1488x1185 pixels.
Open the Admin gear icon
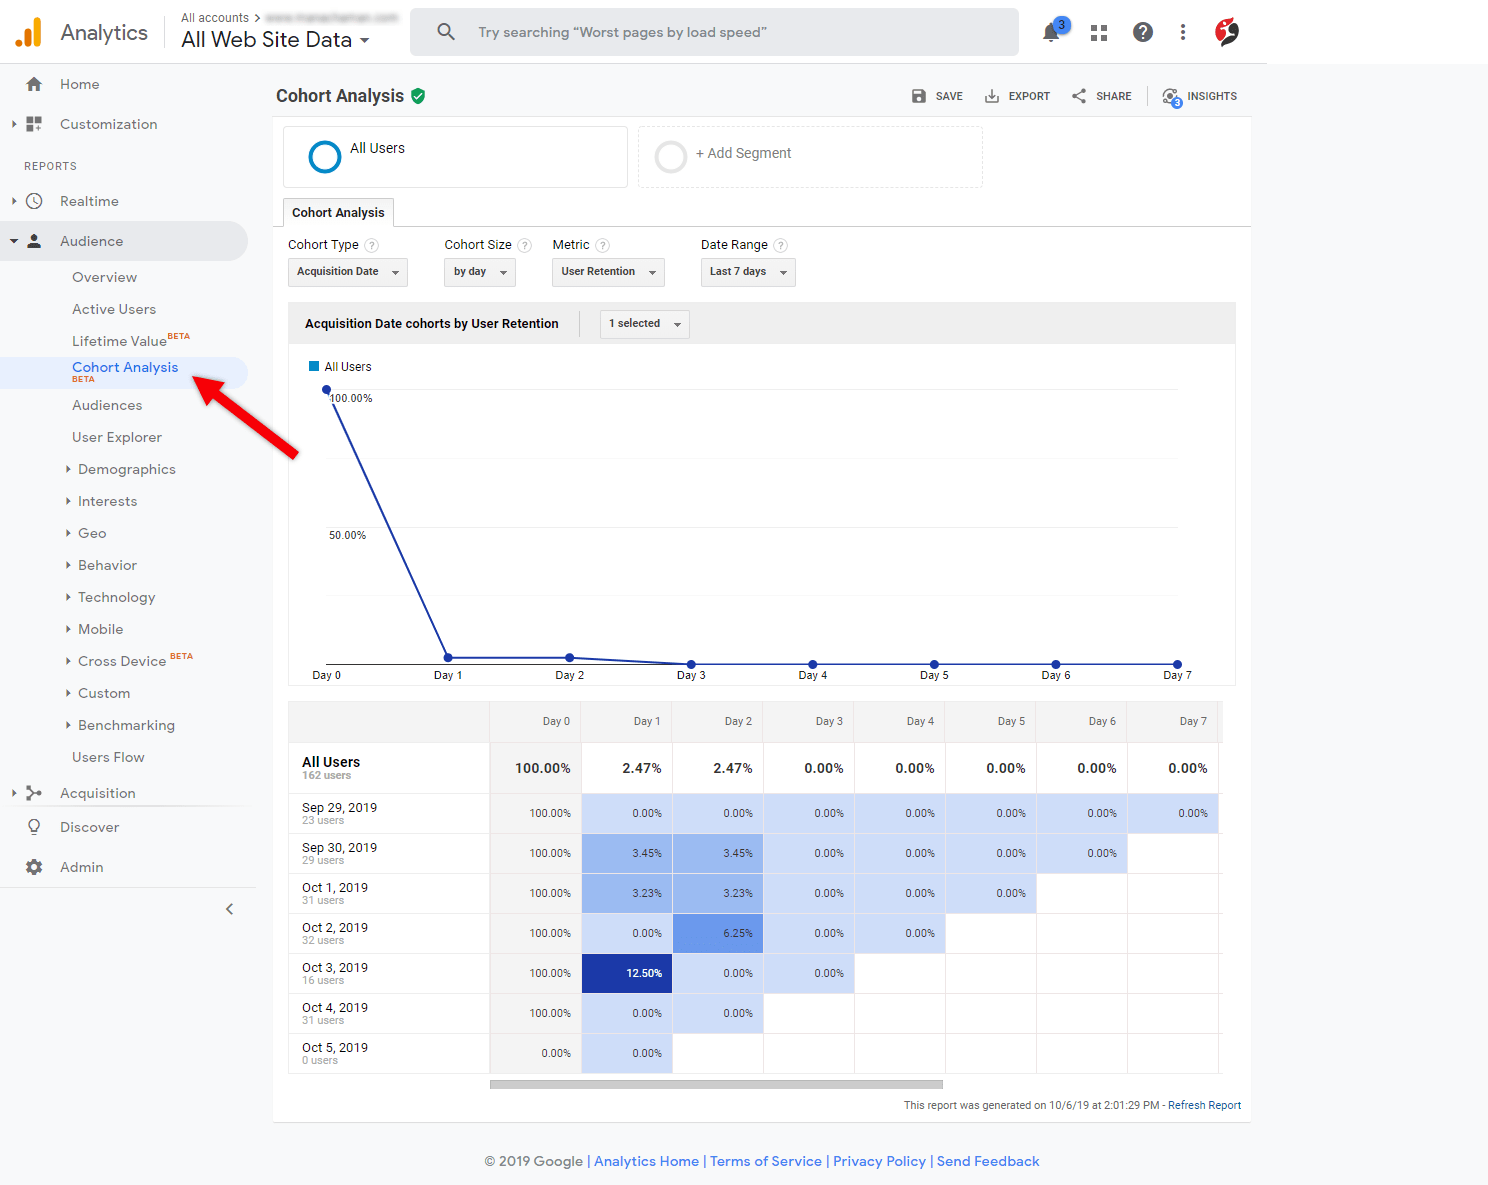click(82, 867)
